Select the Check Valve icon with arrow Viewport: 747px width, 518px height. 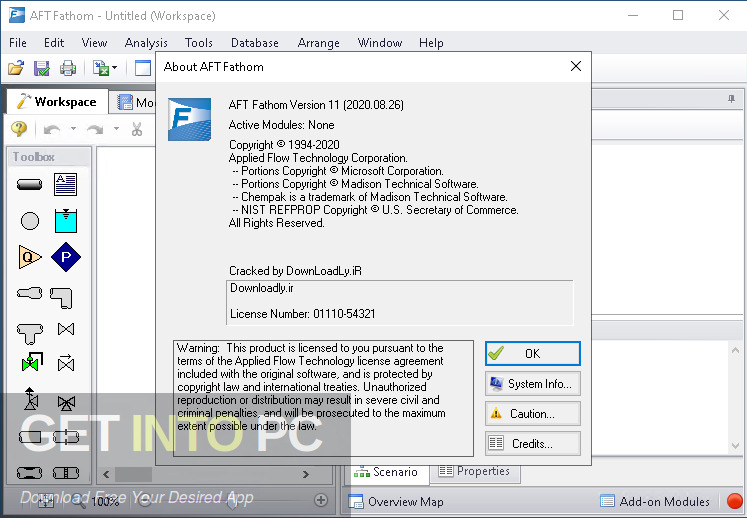(x=66, y=363)
